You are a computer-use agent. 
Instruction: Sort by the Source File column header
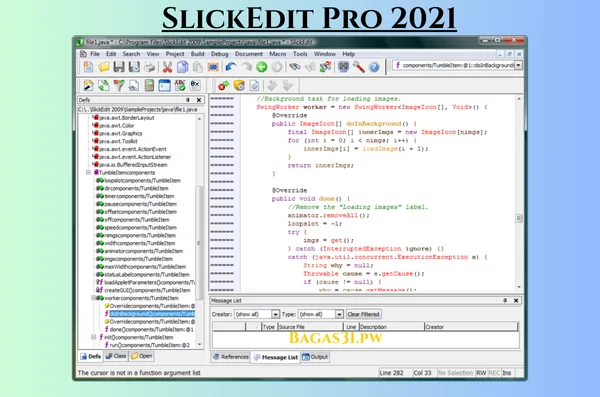(310, 327)
